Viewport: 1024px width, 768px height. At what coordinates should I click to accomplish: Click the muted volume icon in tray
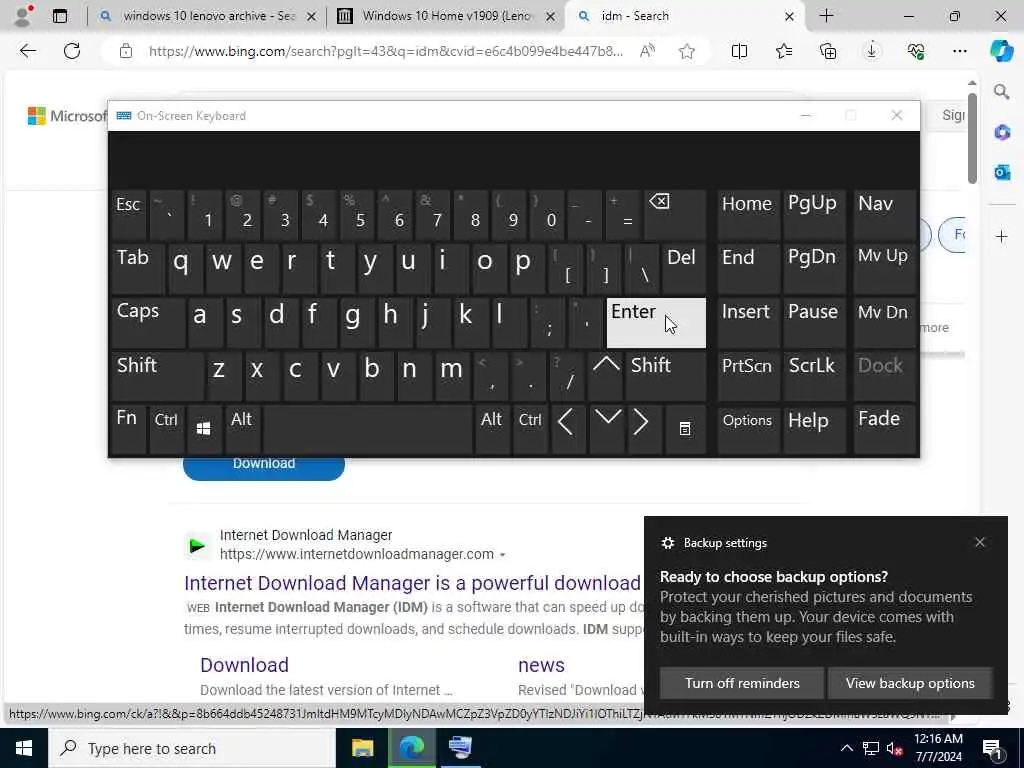[x=893, y=748]
